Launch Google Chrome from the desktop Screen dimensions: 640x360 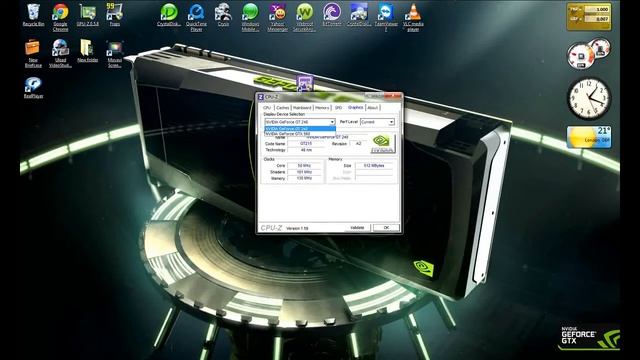(x=60, y=17)
